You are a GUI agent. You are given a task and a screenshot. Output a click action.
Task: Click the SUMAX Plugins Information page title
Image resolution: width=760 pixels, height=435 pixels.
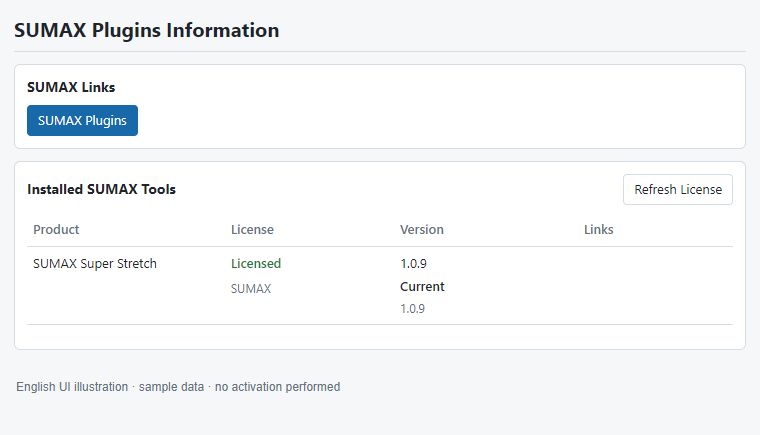click(146, 30)
